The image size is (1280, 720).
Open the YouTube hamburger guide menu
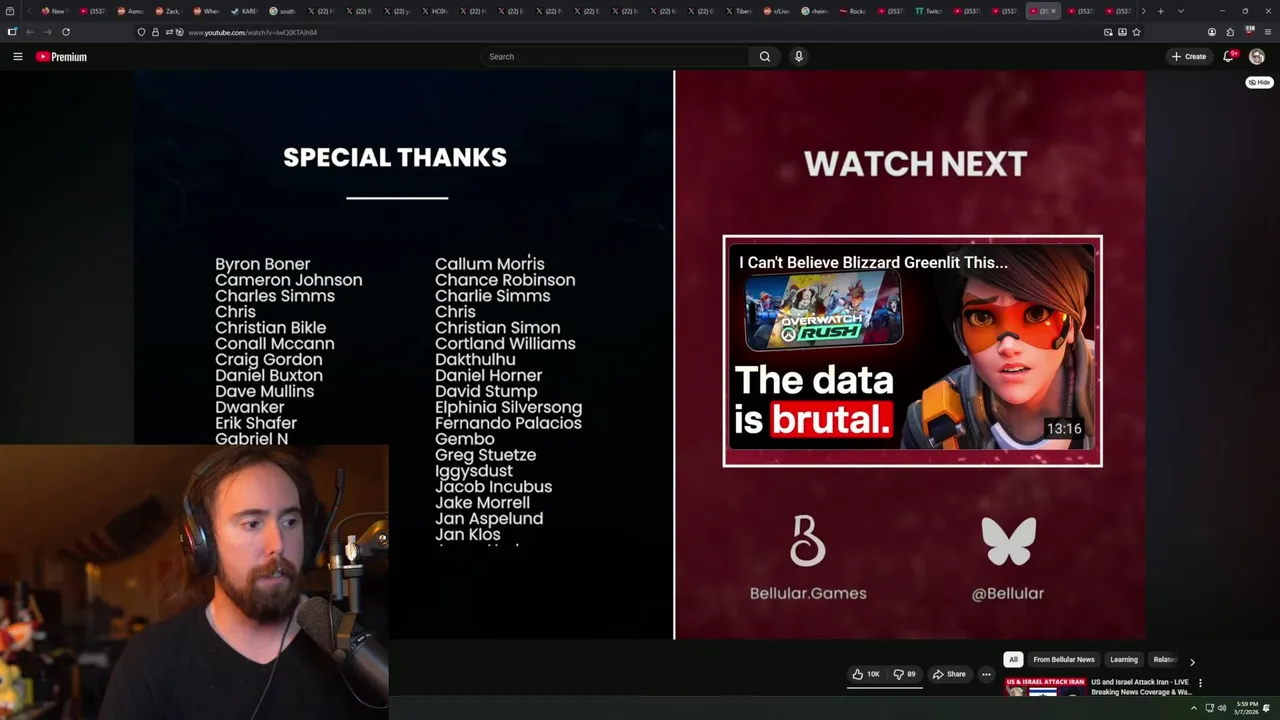click(x=17, y=57)
